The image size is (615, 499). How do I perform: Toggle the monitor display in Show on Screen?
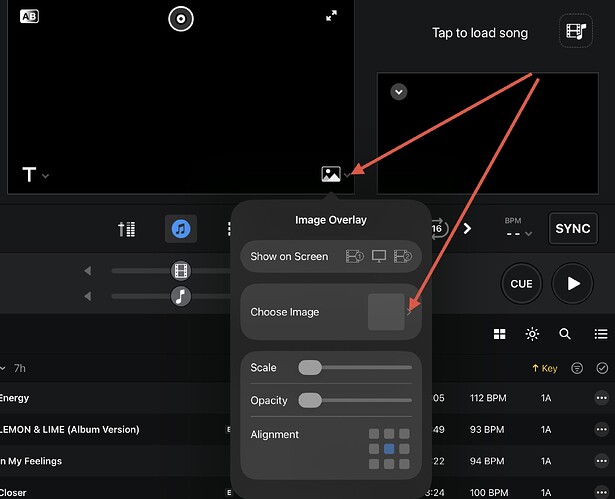coord(378,256)
